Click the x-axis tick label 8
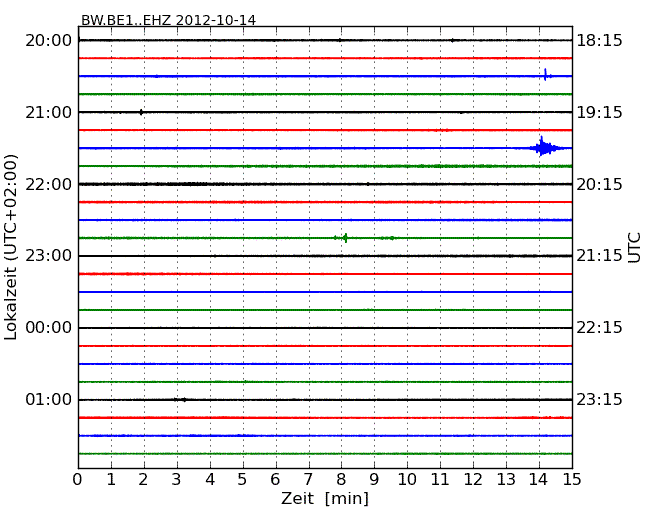 [x=341, y=480]
